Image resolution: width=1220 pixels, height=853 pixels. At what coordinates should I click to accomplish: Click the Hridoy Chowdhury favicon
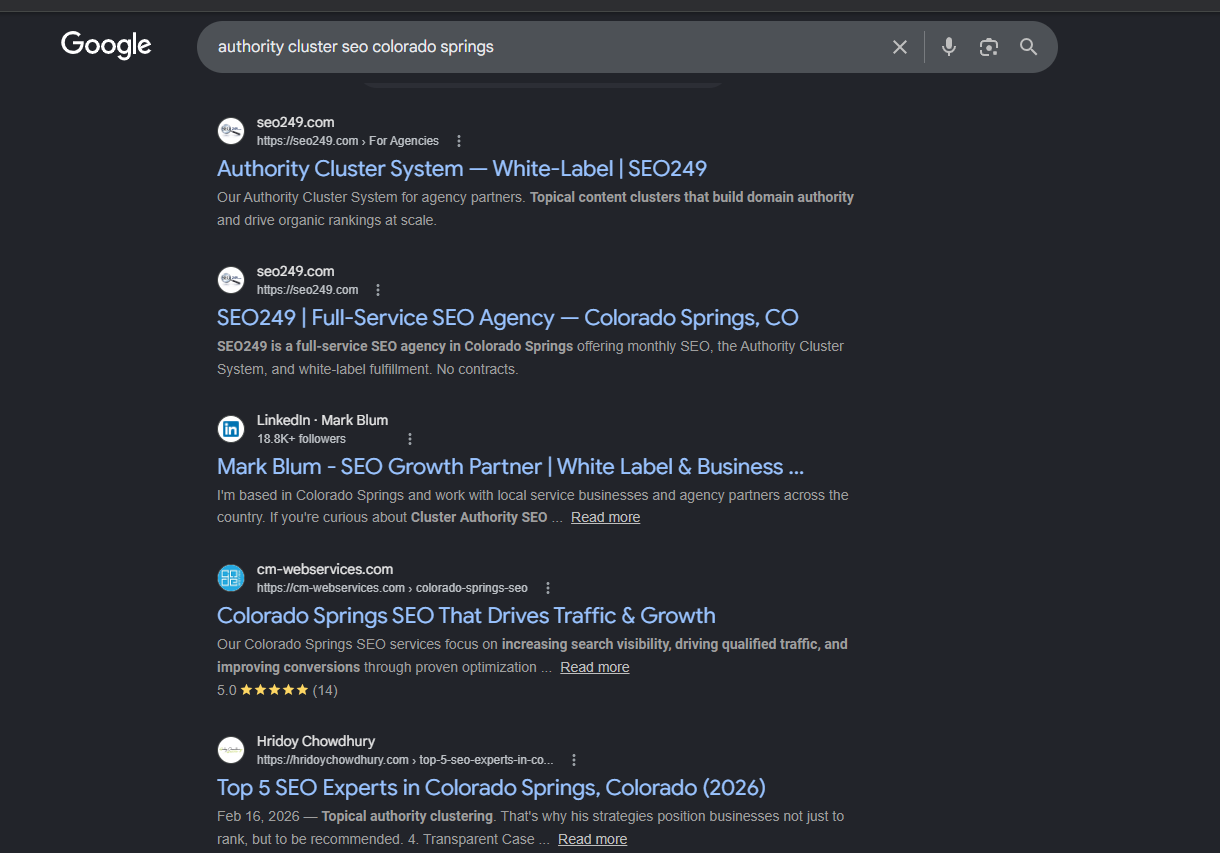point(231,750)
